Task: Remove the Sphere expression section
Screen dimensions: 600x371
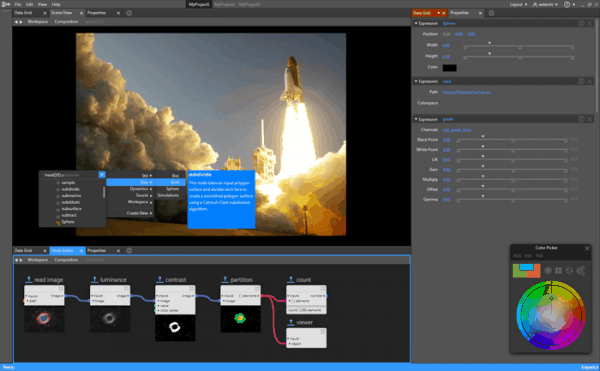Action: click(590, 23)
